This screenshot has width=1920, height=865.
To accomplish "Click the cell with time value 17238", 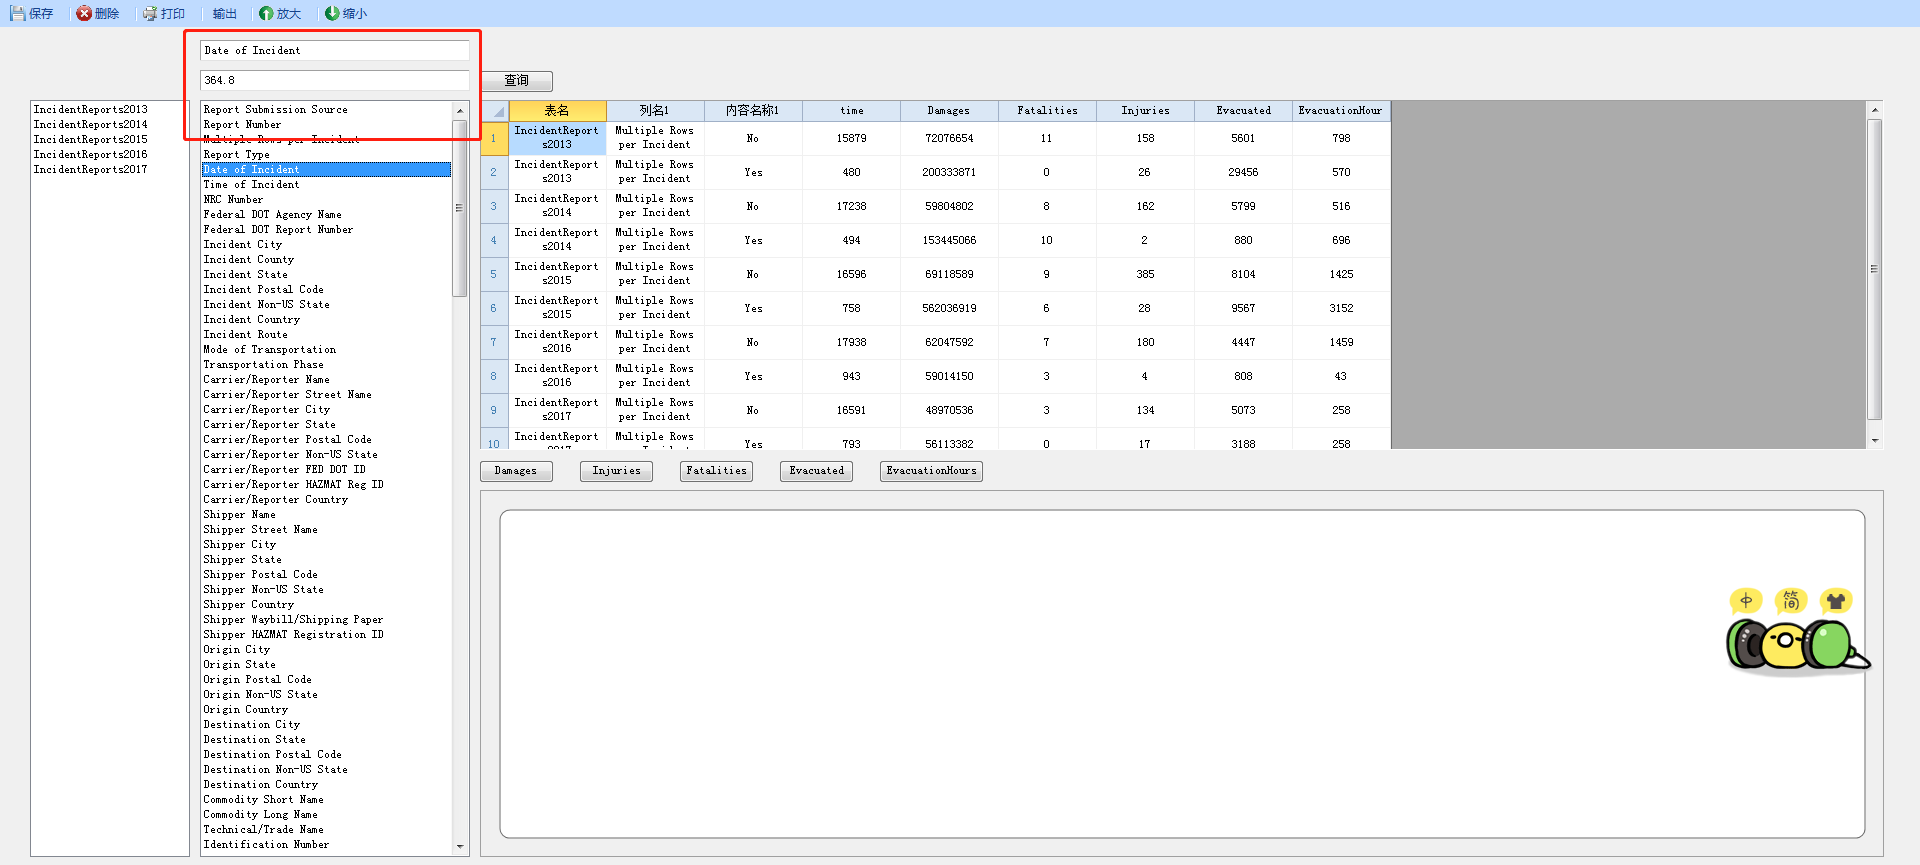I will (x=851, y=206).
